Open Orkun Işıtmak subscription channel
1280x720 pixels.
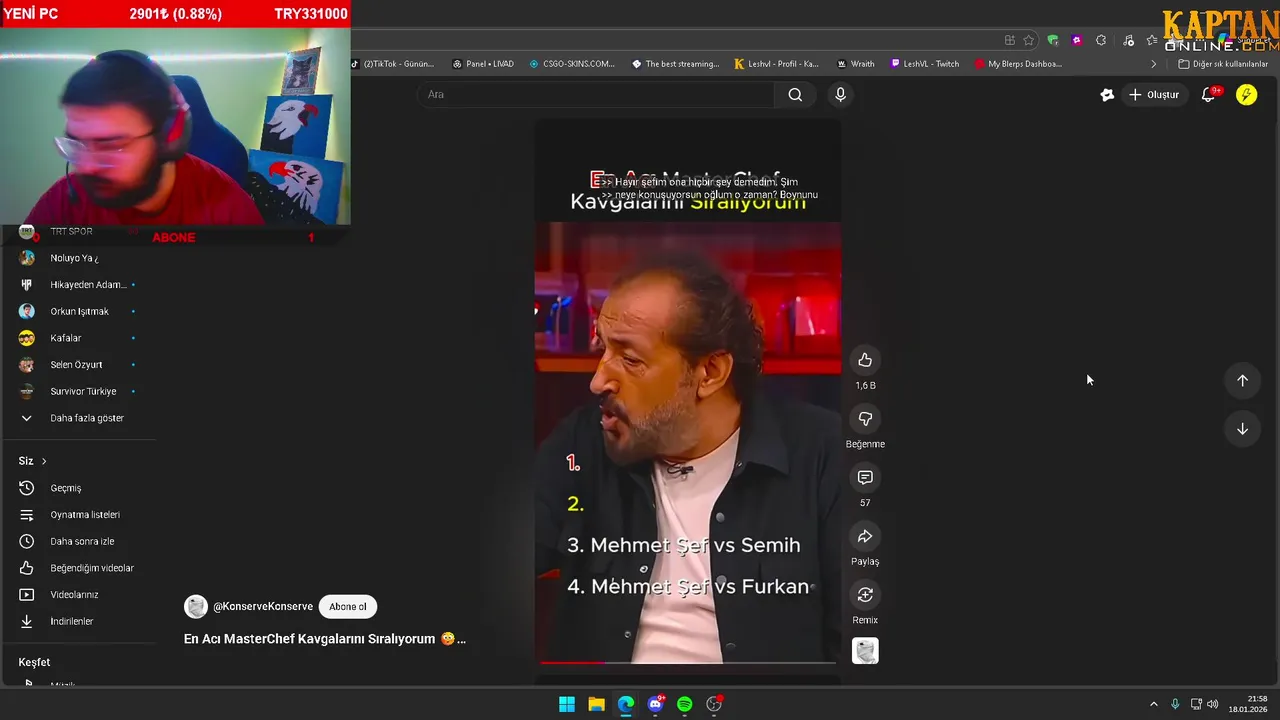pyautogui.click(x=78, y=311)
